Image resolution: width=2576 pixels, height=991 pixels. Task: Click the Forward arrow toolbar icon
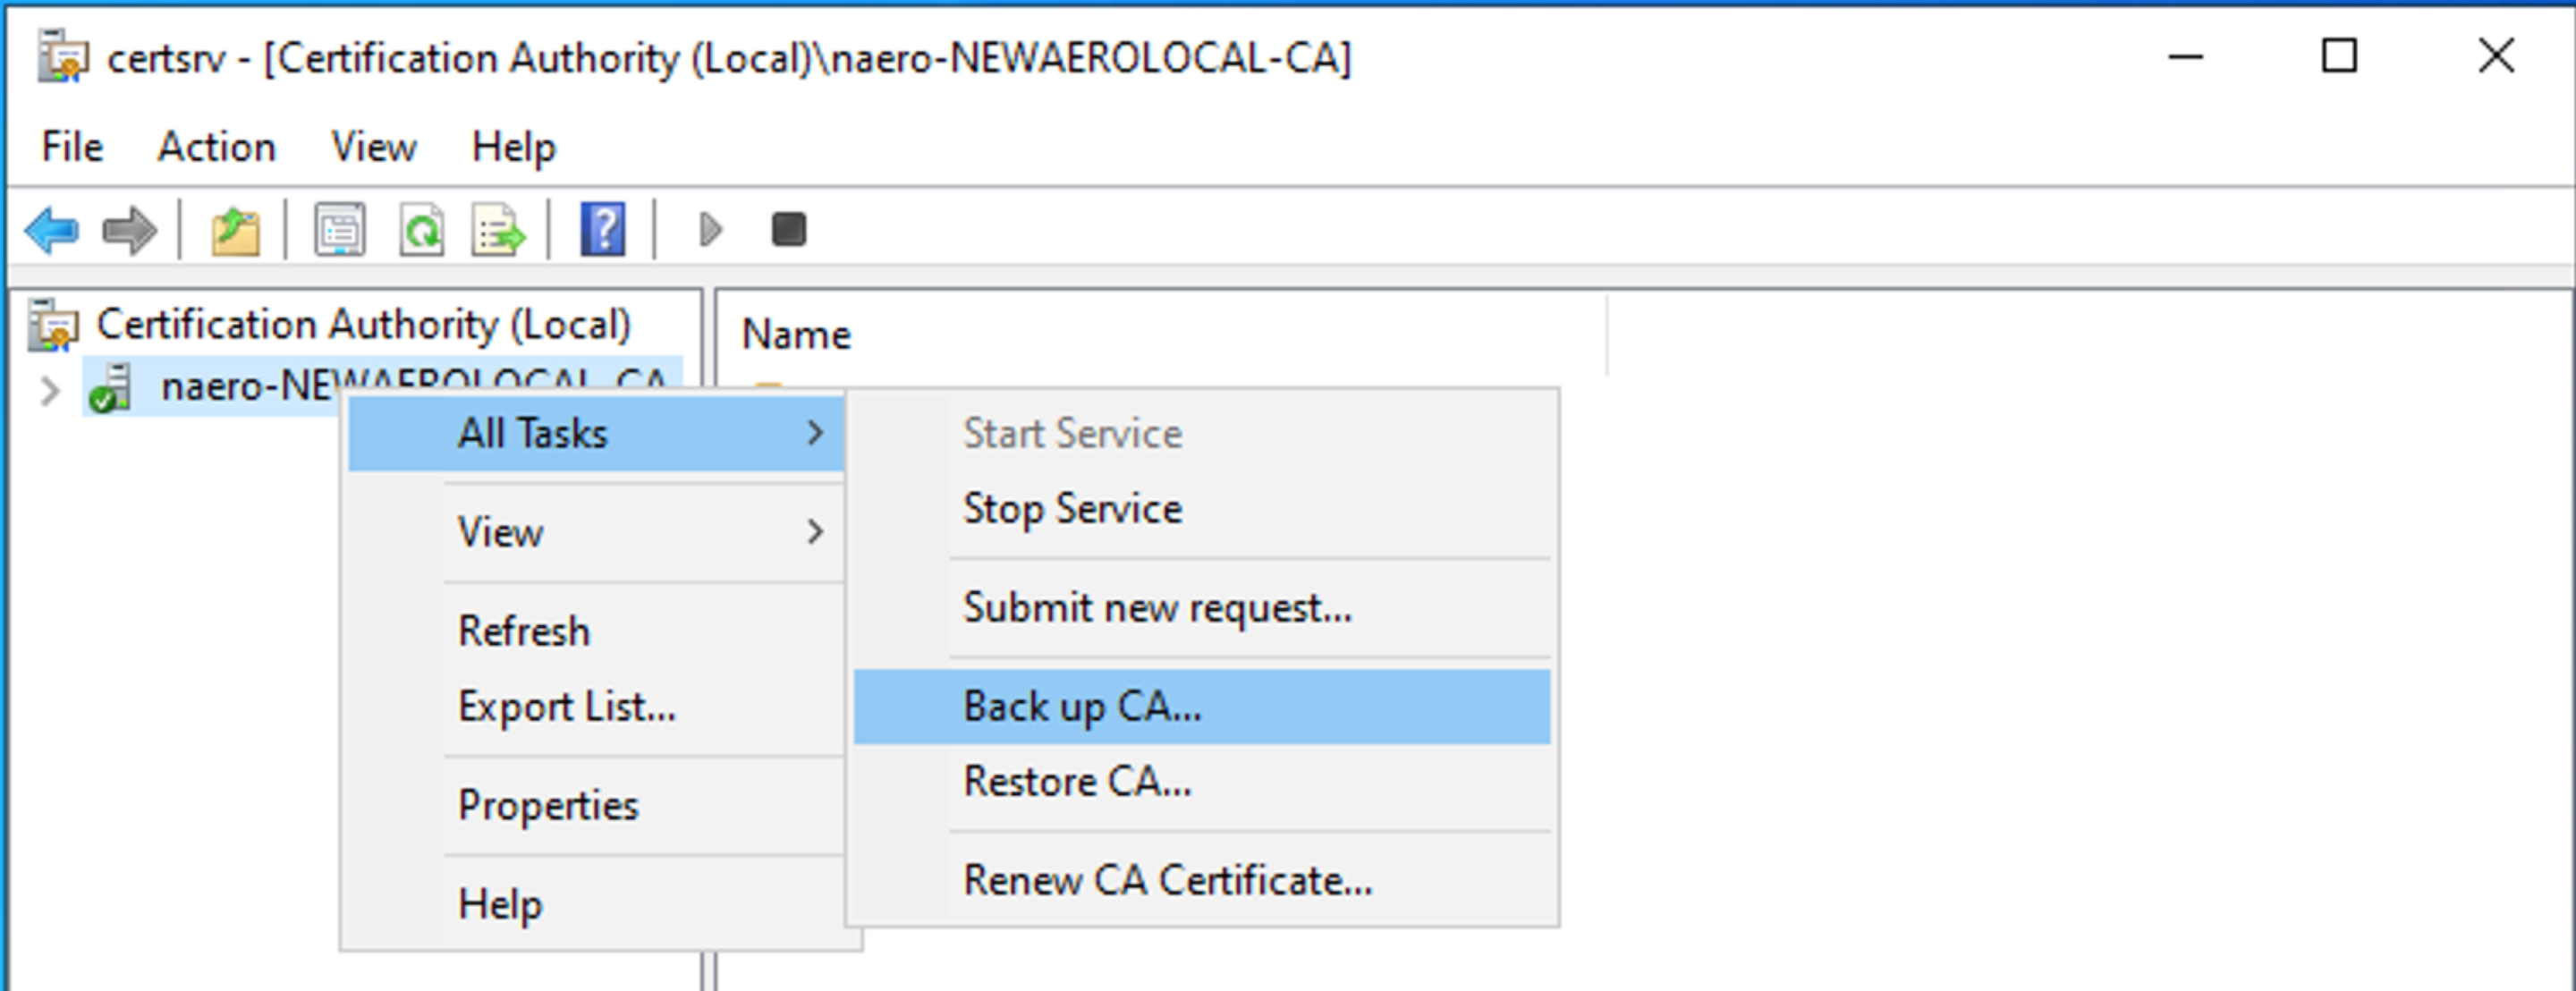tap(130, 230)
